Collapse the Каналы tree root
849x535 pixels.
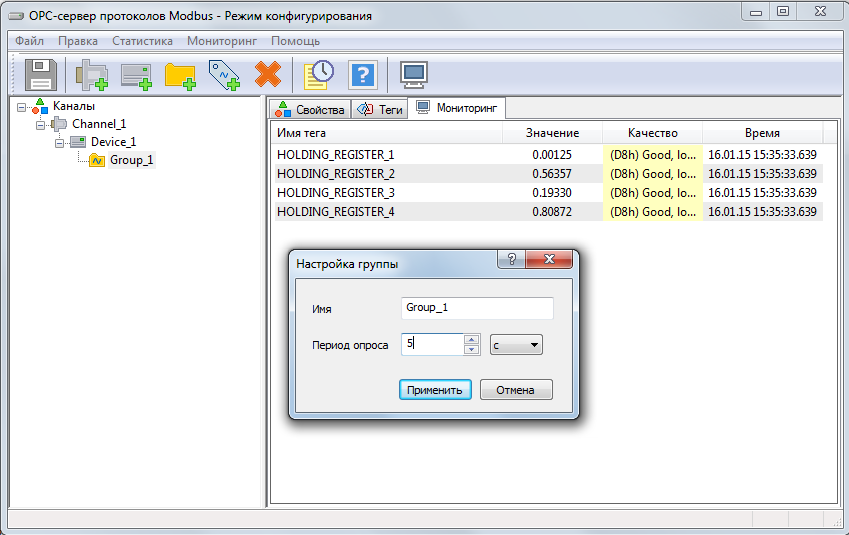[x=21, y=107]
